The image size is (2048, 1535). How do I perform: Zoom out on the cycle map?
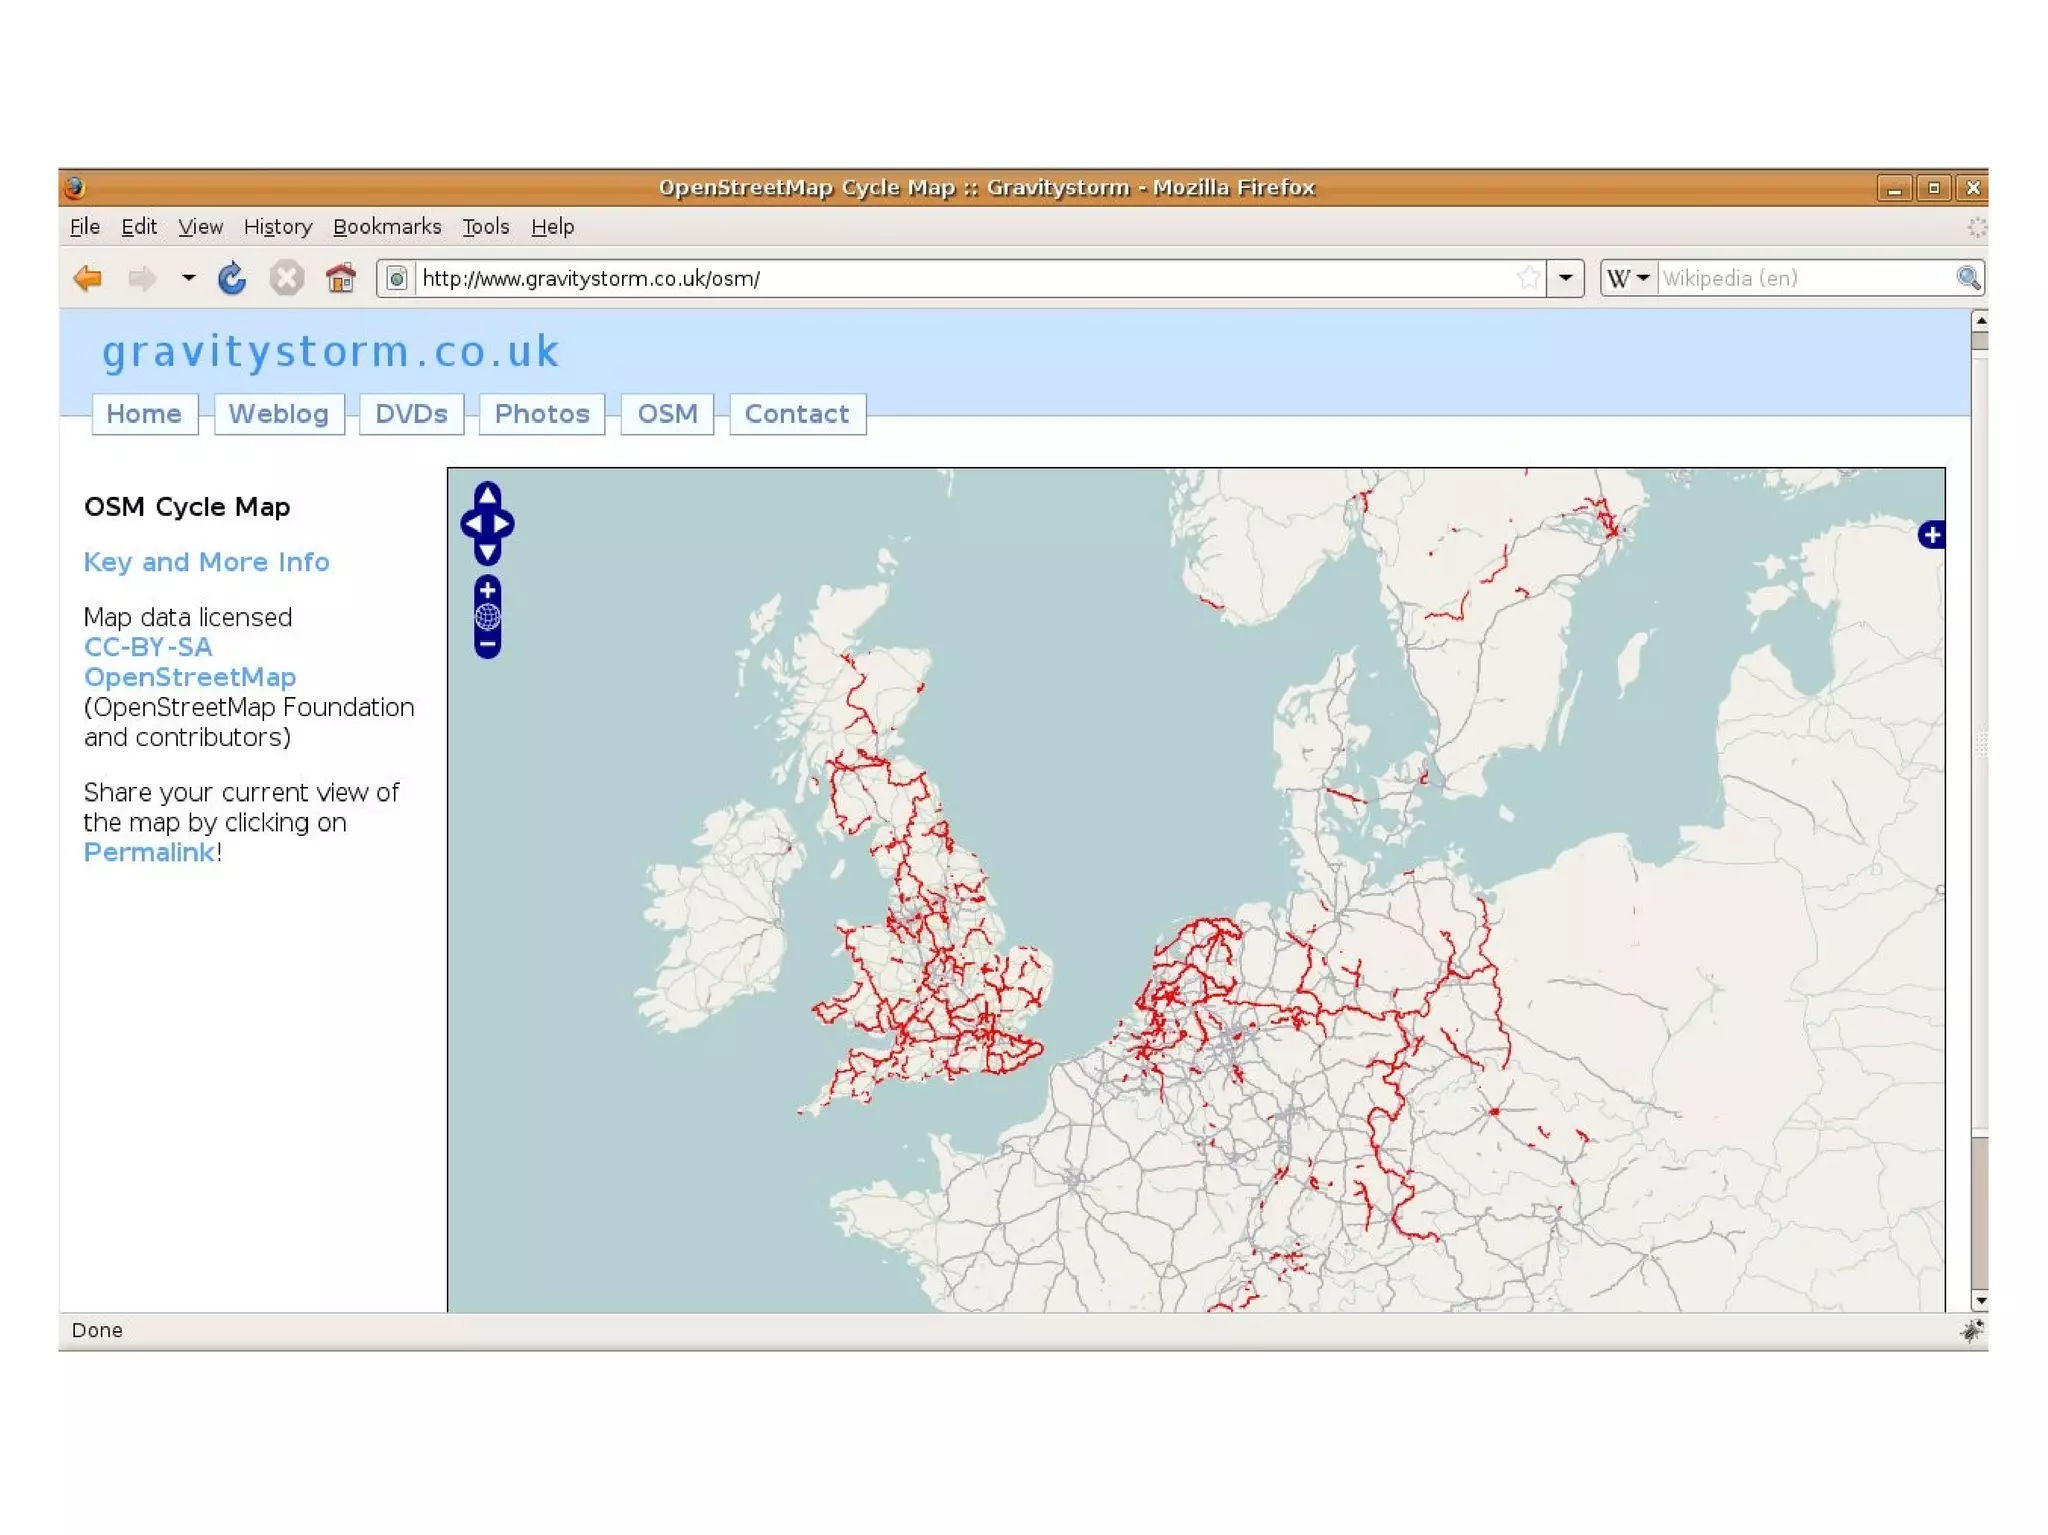point(487,645)
